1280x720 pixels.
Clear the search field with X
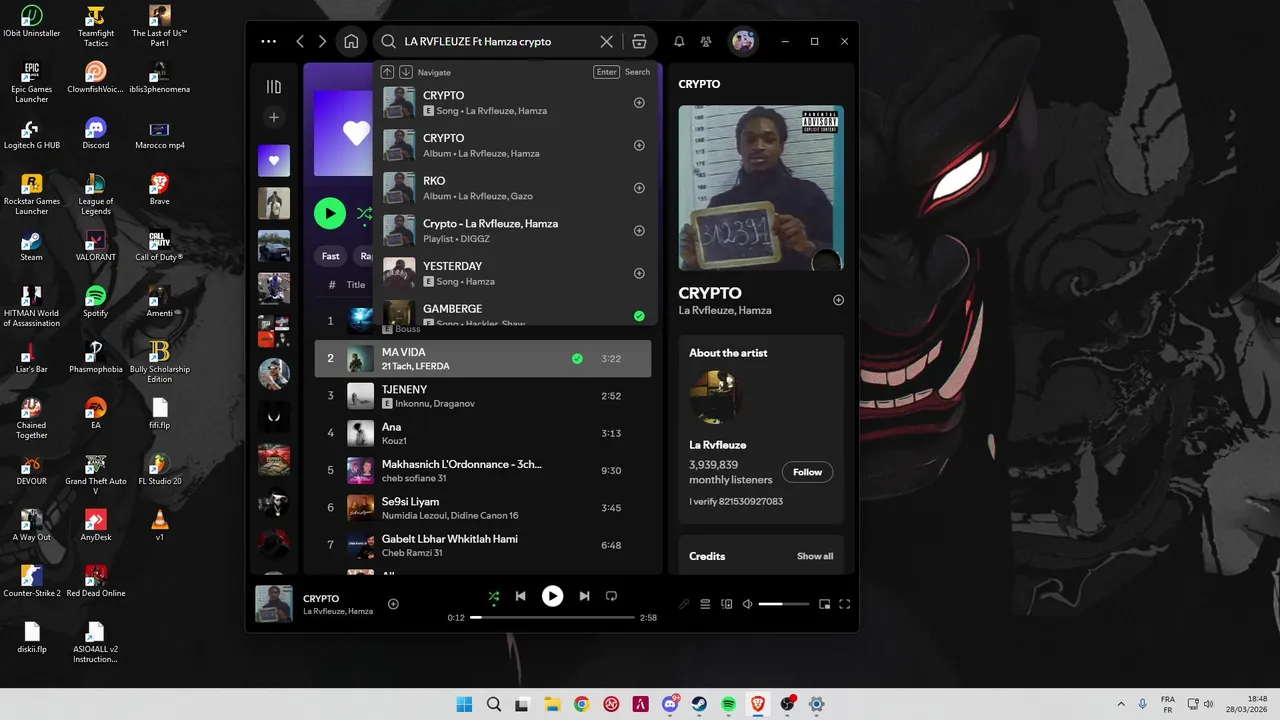606,42
